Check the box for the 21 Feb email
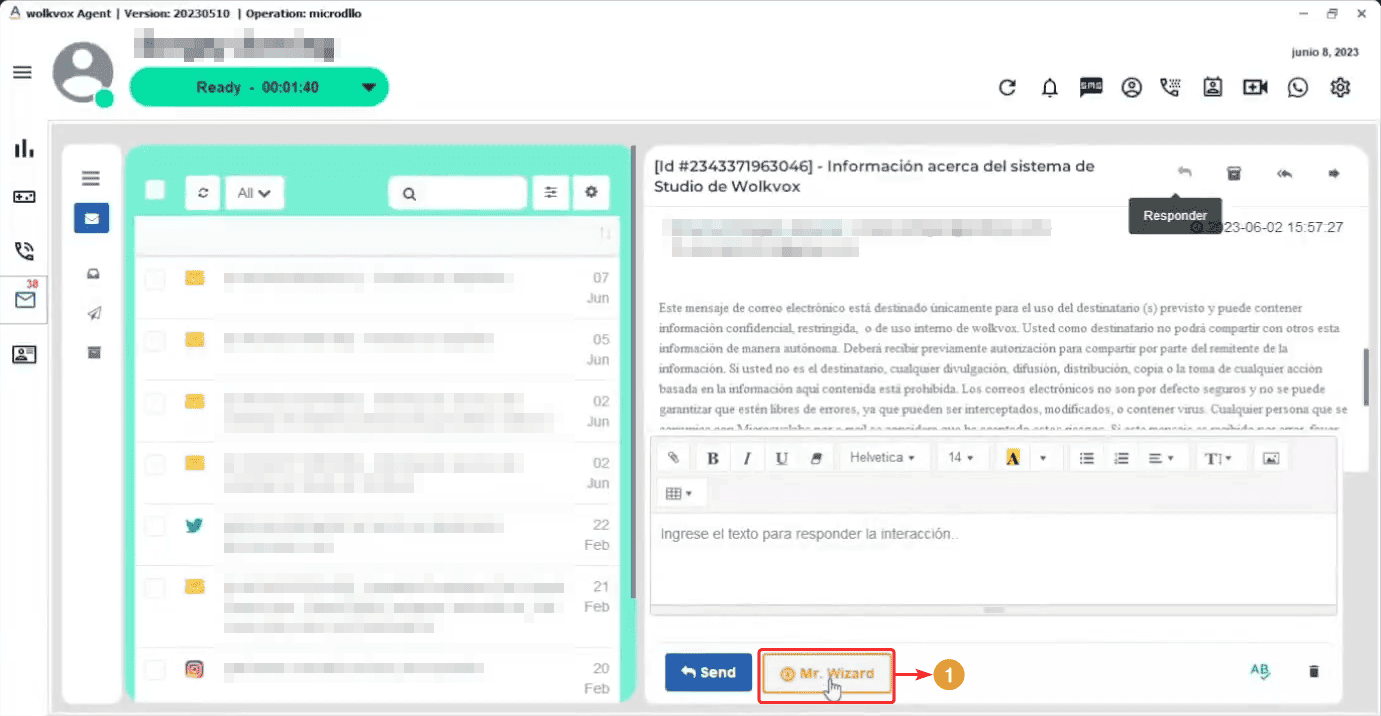 (155, 588)
